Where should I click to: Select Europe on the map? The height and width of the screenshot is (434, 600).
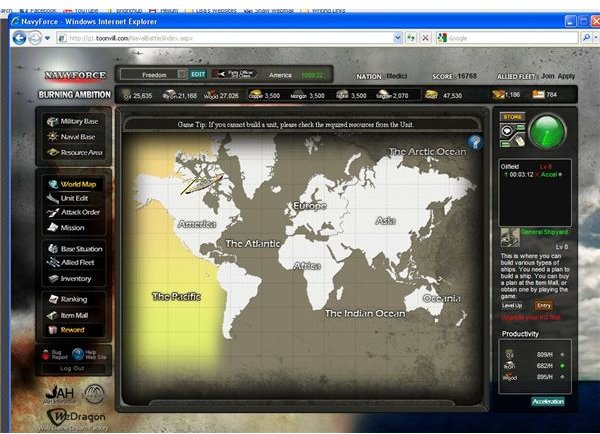pos(310,206)
